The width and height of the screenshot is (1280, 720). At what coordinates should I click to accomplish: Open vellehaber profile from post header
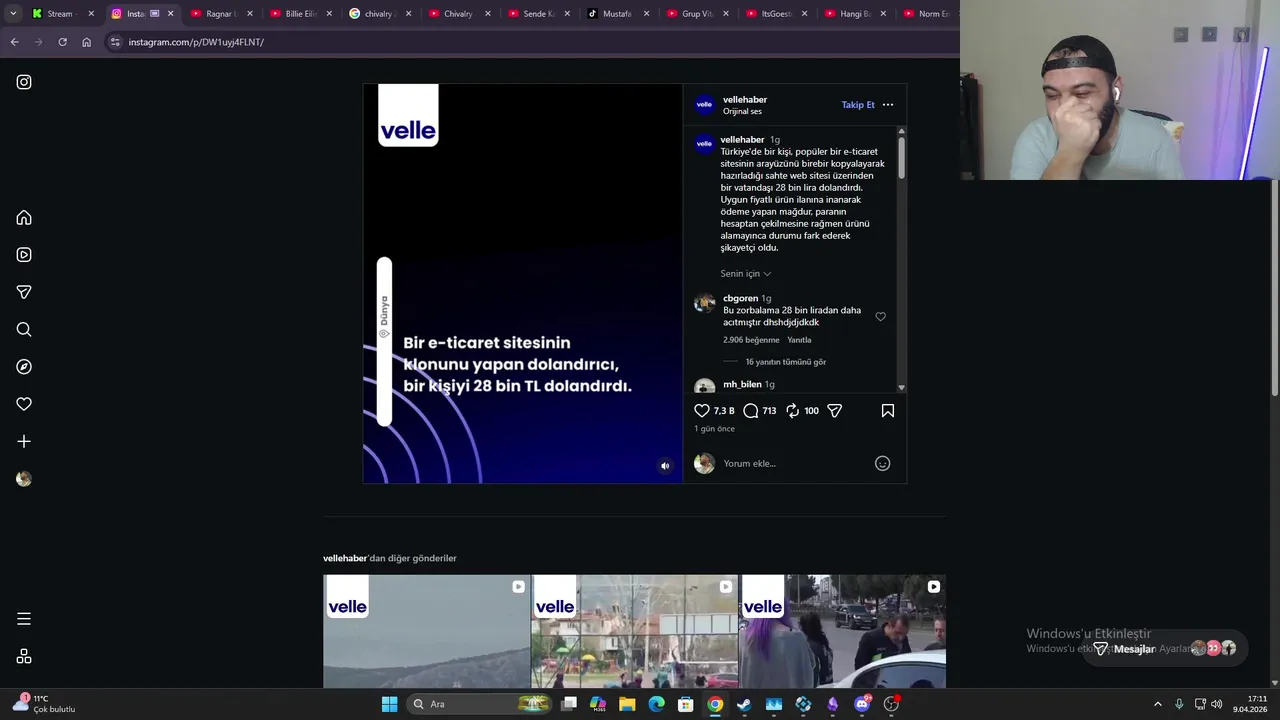tap(745, 100)
